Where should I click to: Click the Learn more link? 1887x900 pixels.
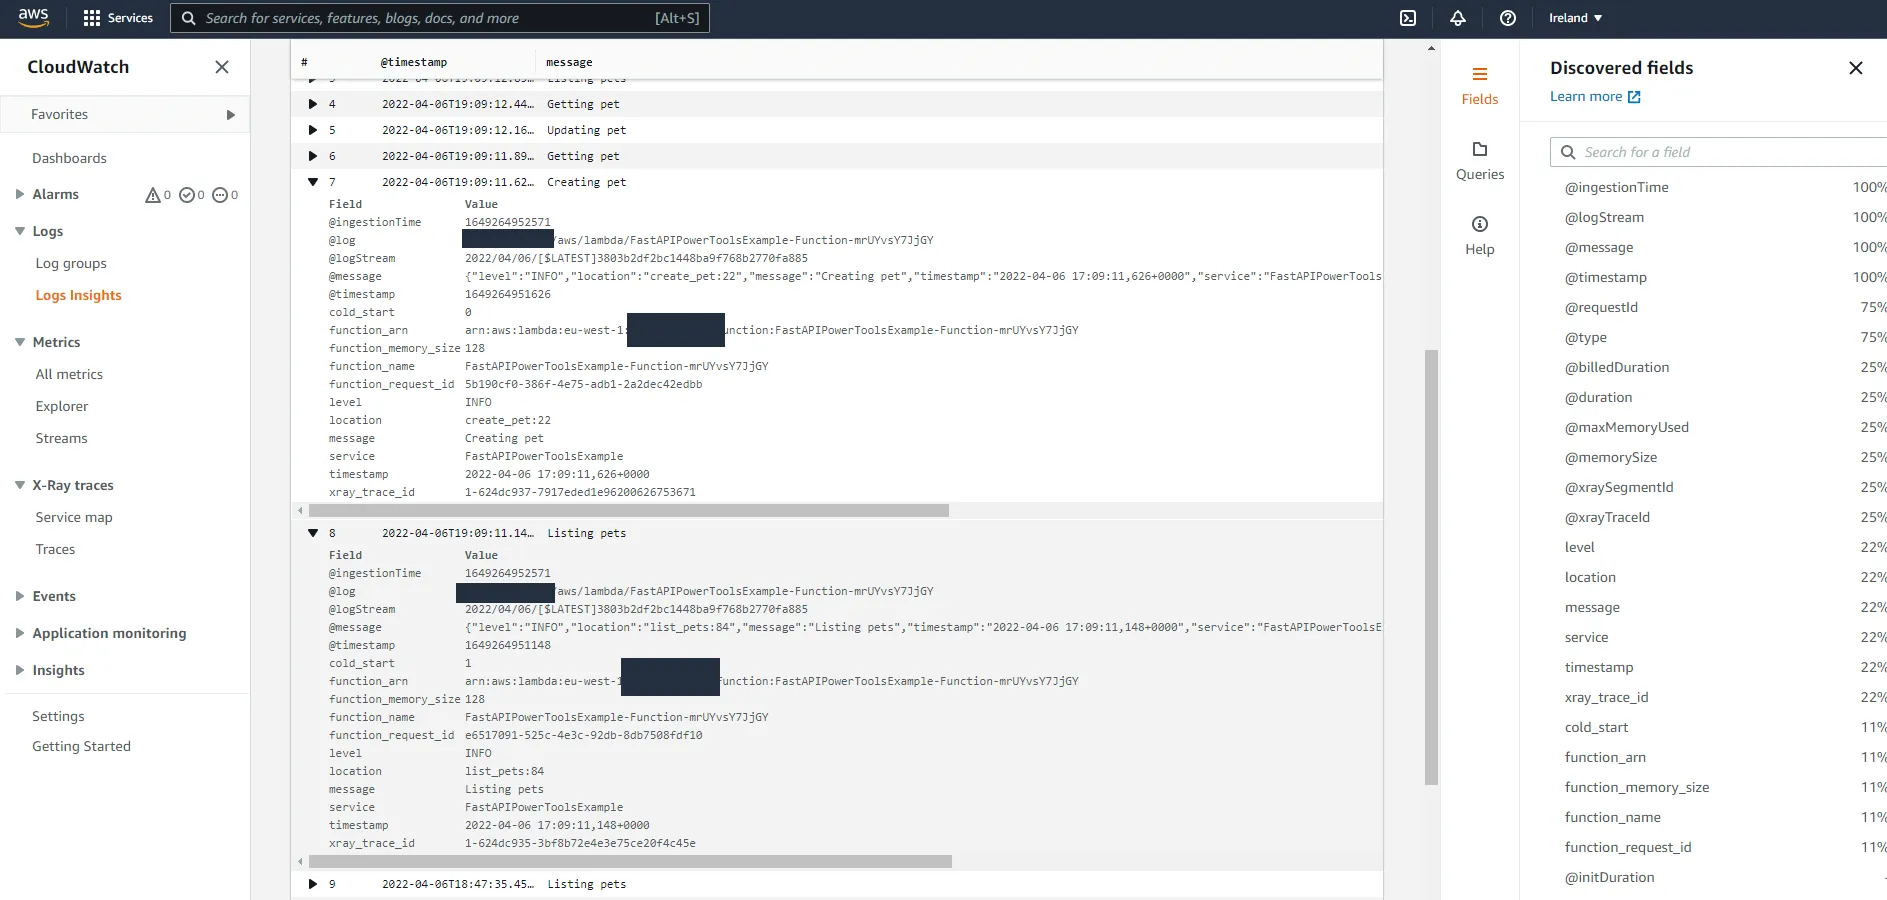click(1586, 96)
